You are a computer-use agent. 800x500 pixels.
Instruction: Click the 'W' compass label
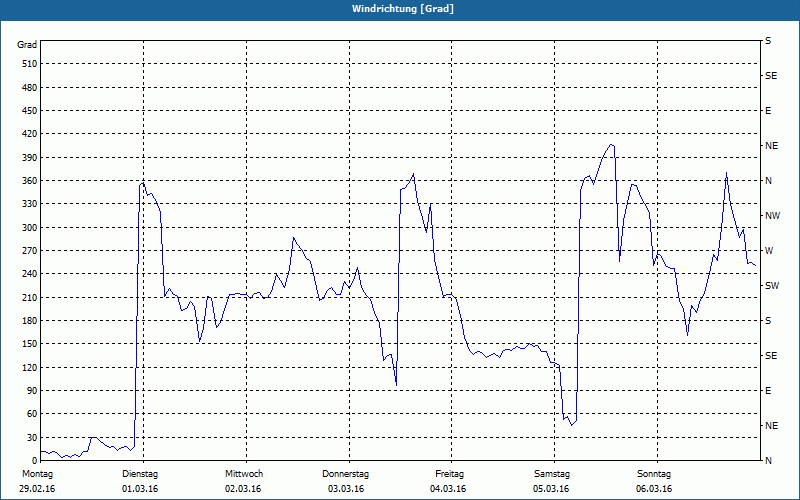[769, 251]
